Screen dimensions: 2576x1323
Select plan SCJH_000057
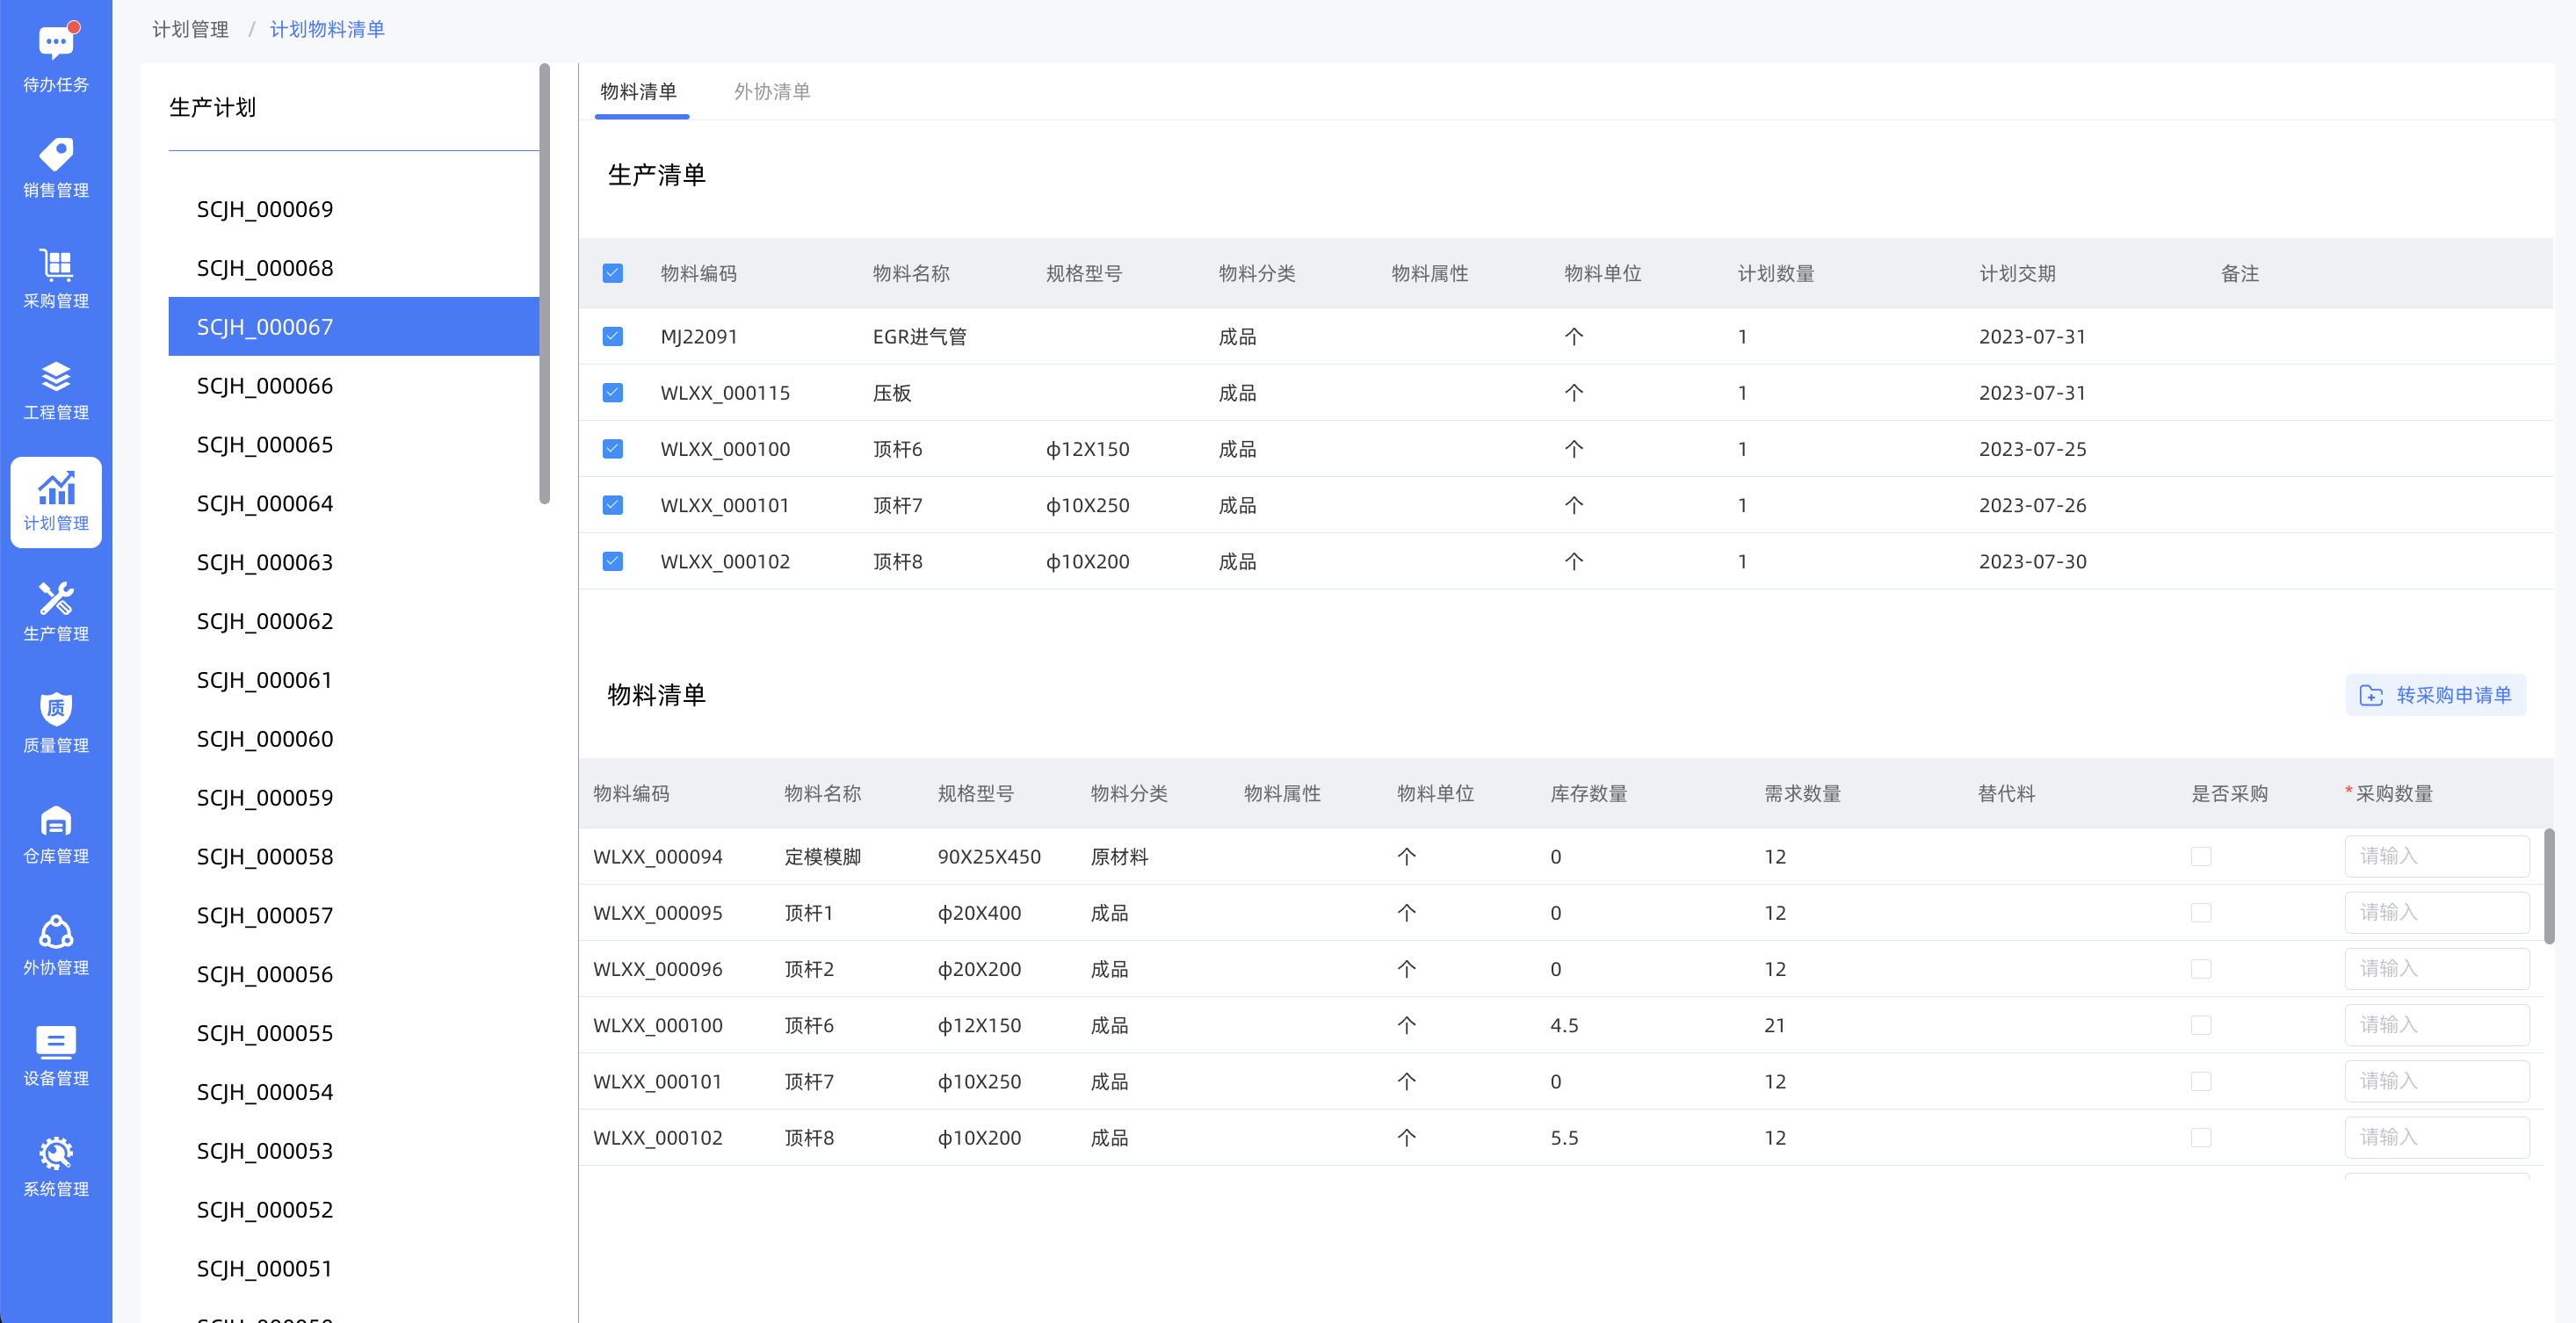click(x=354, y=915)
